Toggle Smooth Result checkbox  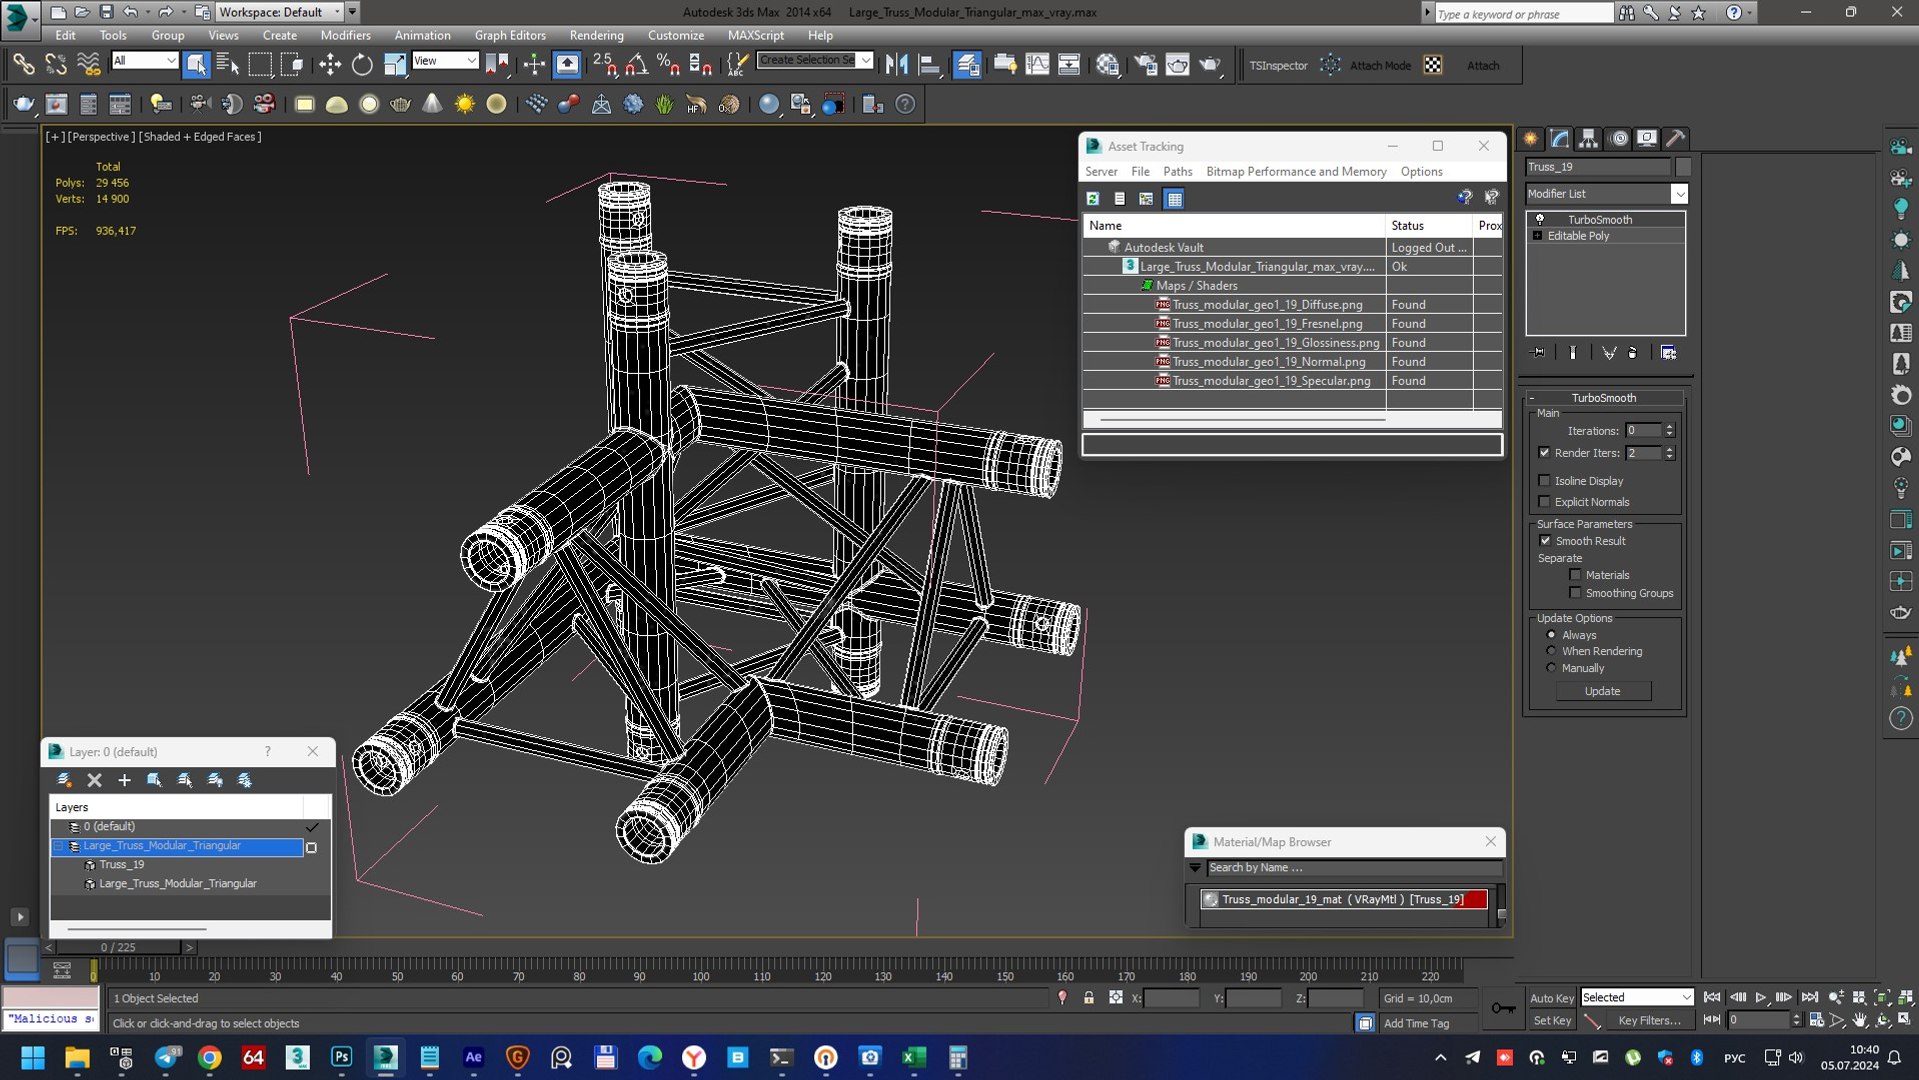coord(1545,541)
